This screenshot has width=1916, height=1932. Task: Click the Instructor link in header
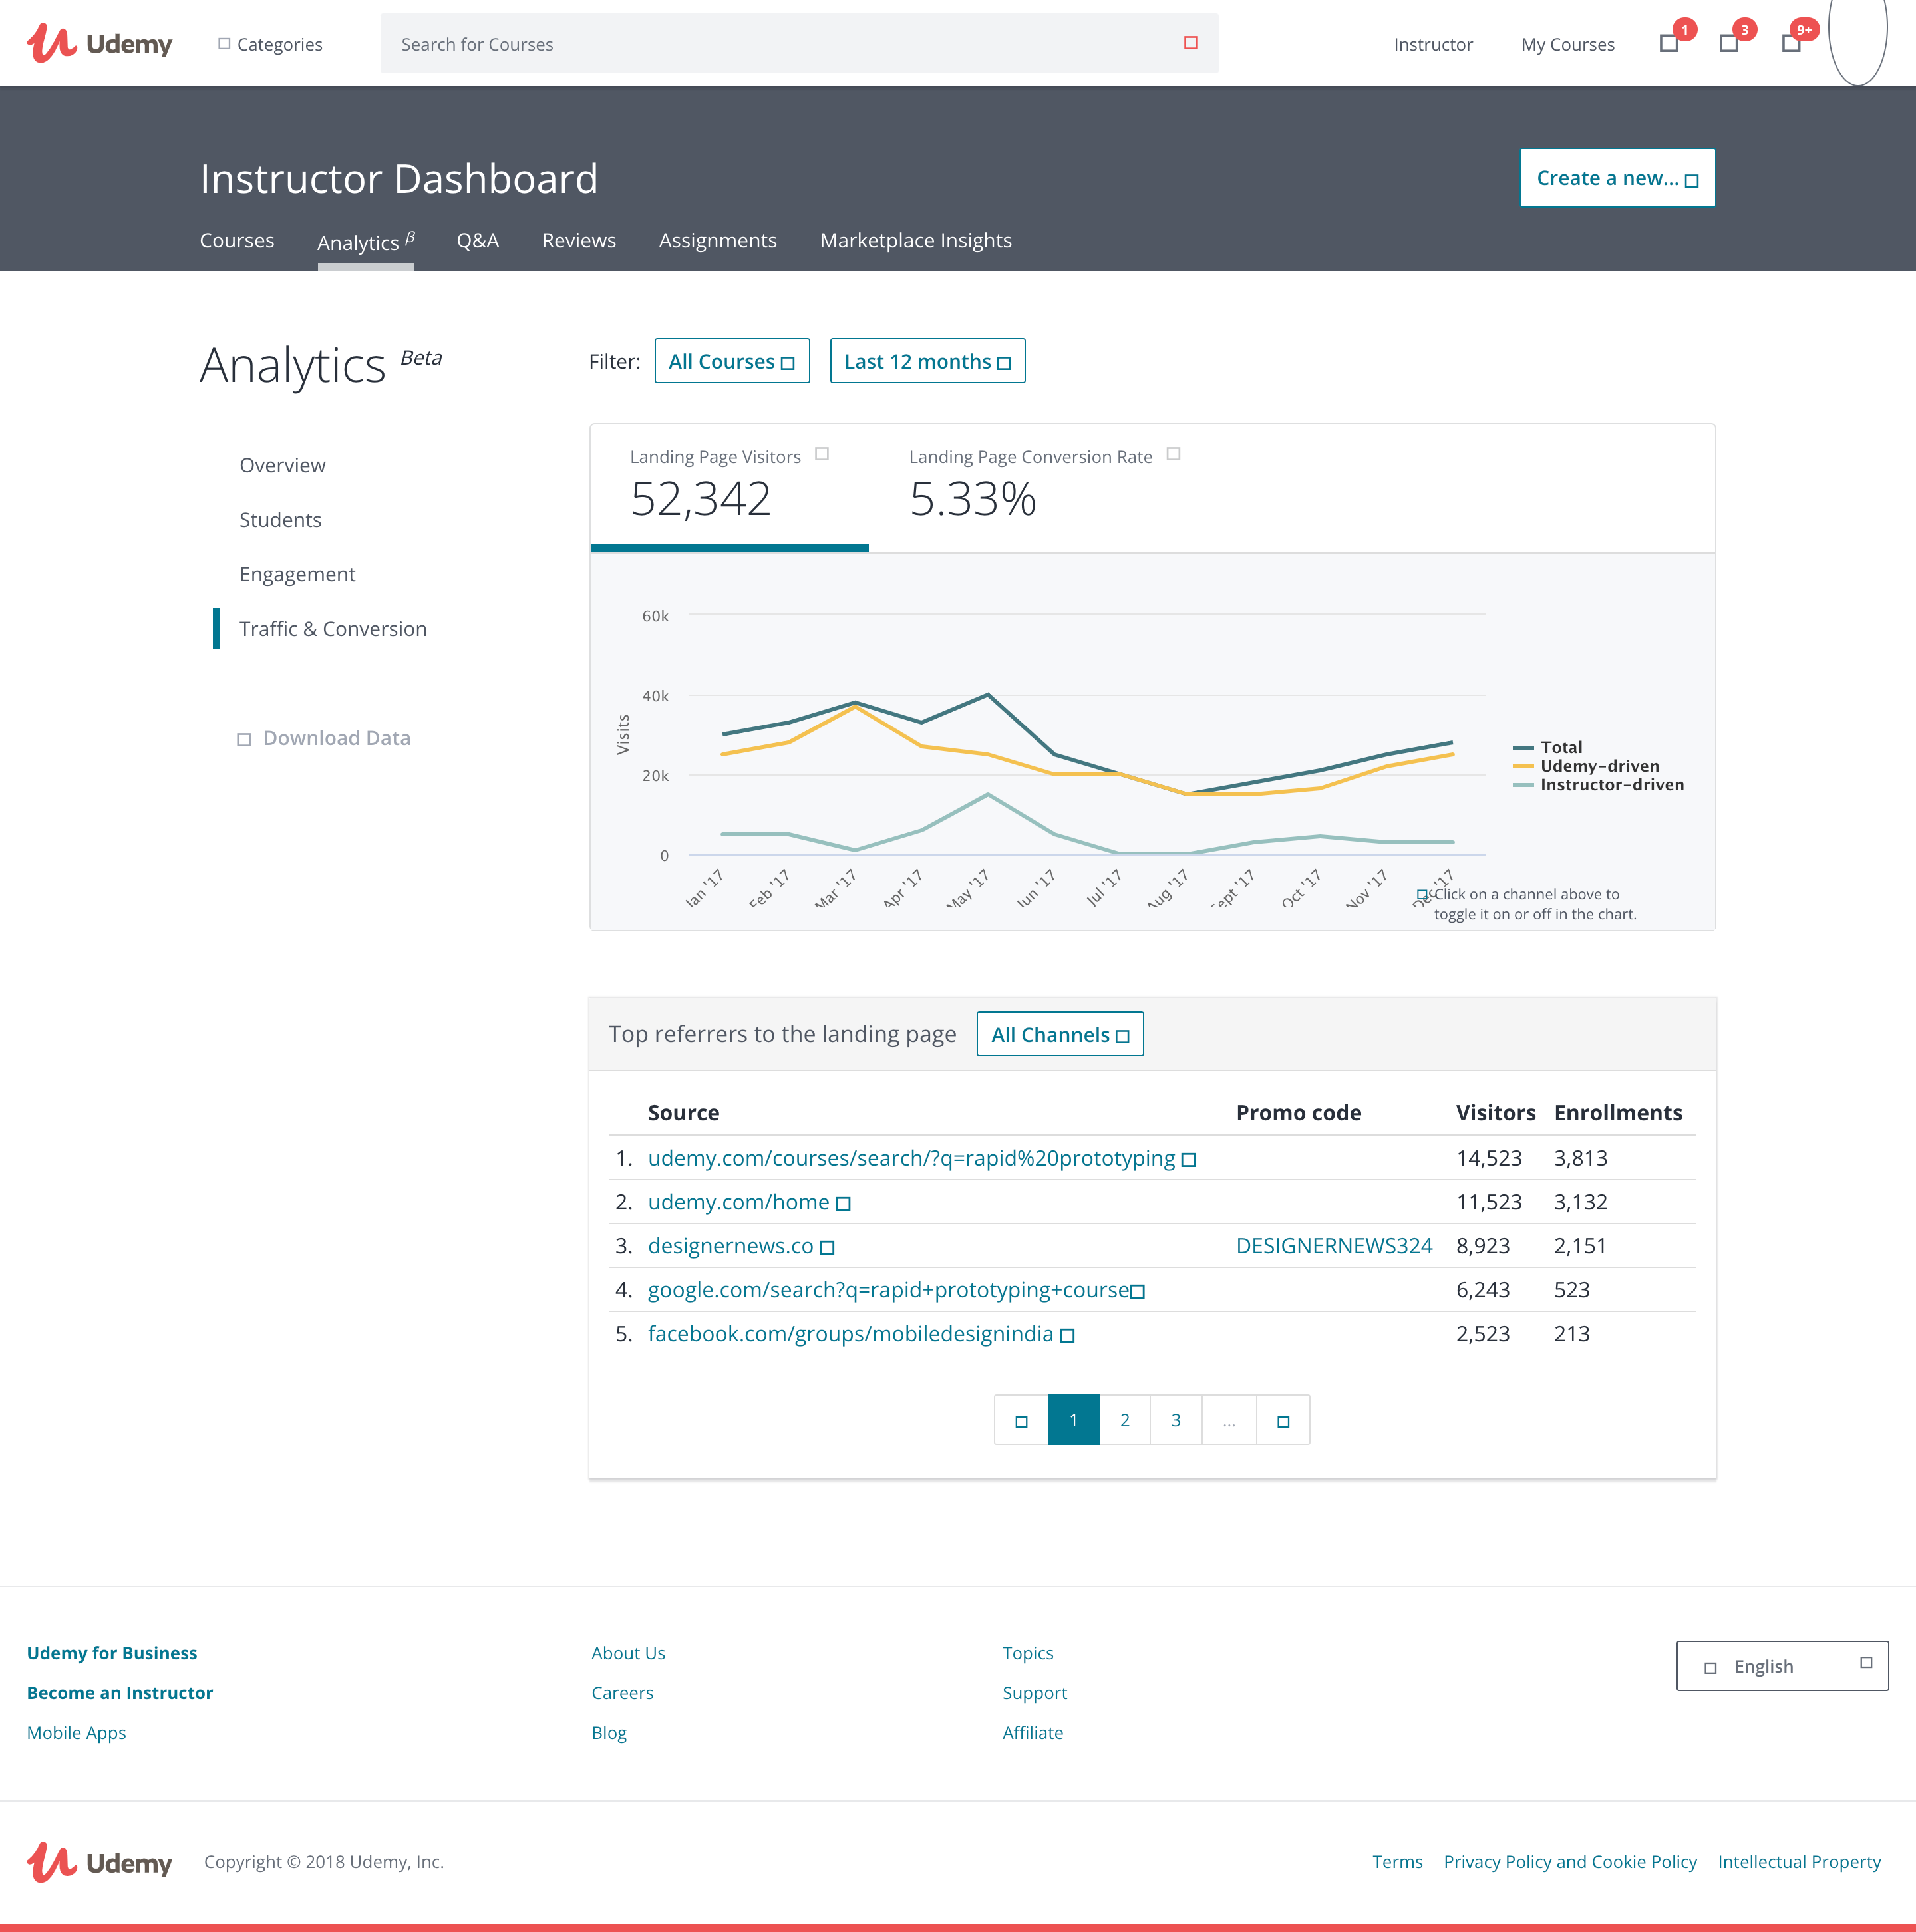[1433, 44]
